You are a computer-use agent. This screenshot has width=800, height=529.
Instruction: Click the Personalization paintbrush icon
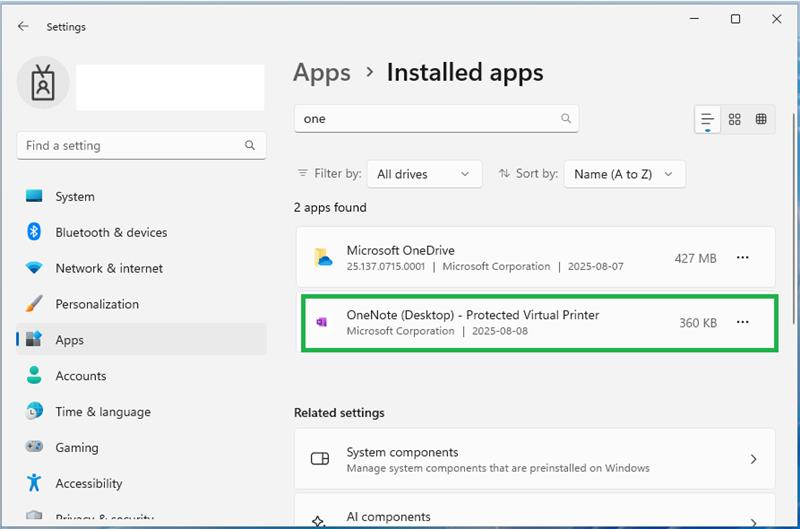click(34, 304)
